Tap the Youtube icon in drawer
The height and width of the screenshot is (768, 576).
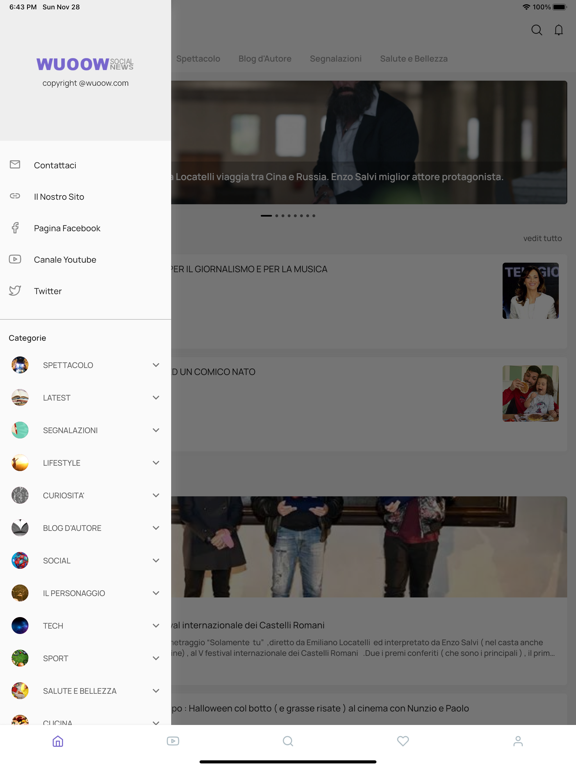tap(15, 259)
